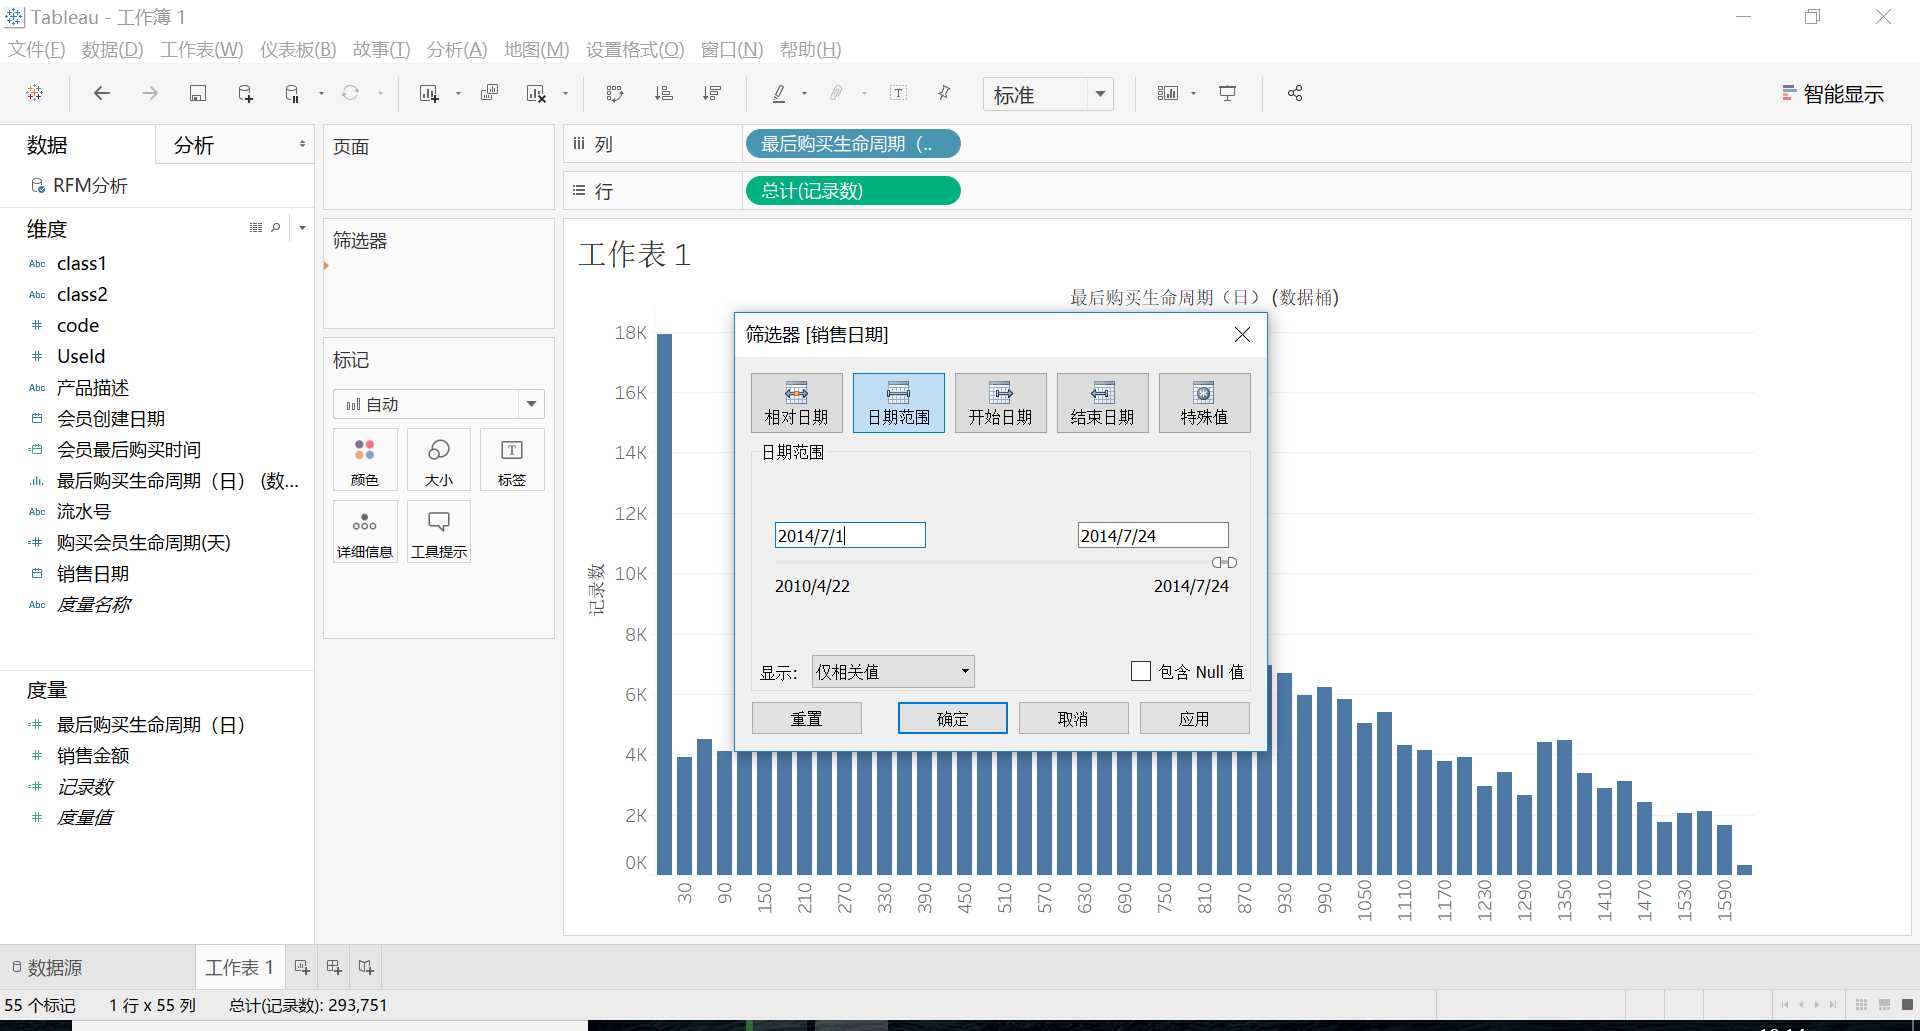Click the highlight pen icon
The height and width of the screenshot is (1031, 1920).
click(779, 93)
